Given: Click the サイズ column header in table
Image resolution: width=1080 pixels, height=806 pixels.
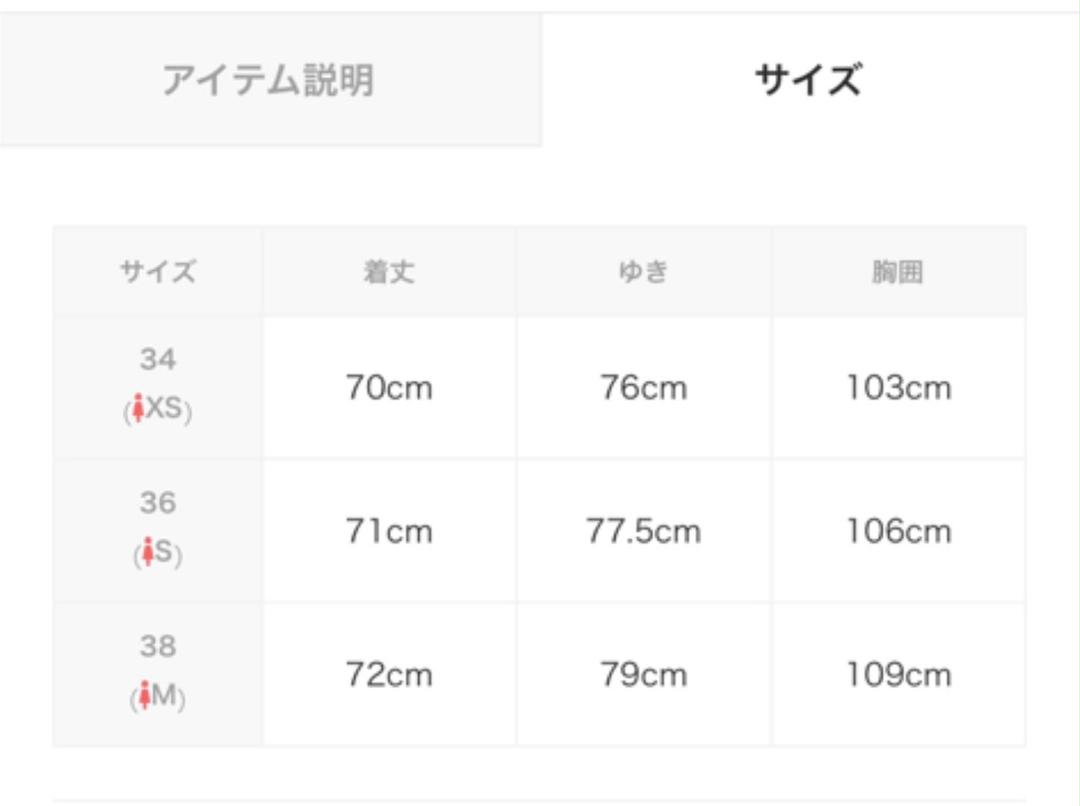Looking at the screenshot, I should coord(158,272).
